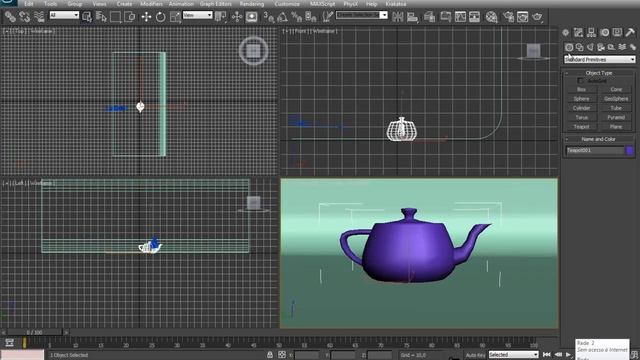Switch to Utilities panel hammer tab

coord(630,32)
